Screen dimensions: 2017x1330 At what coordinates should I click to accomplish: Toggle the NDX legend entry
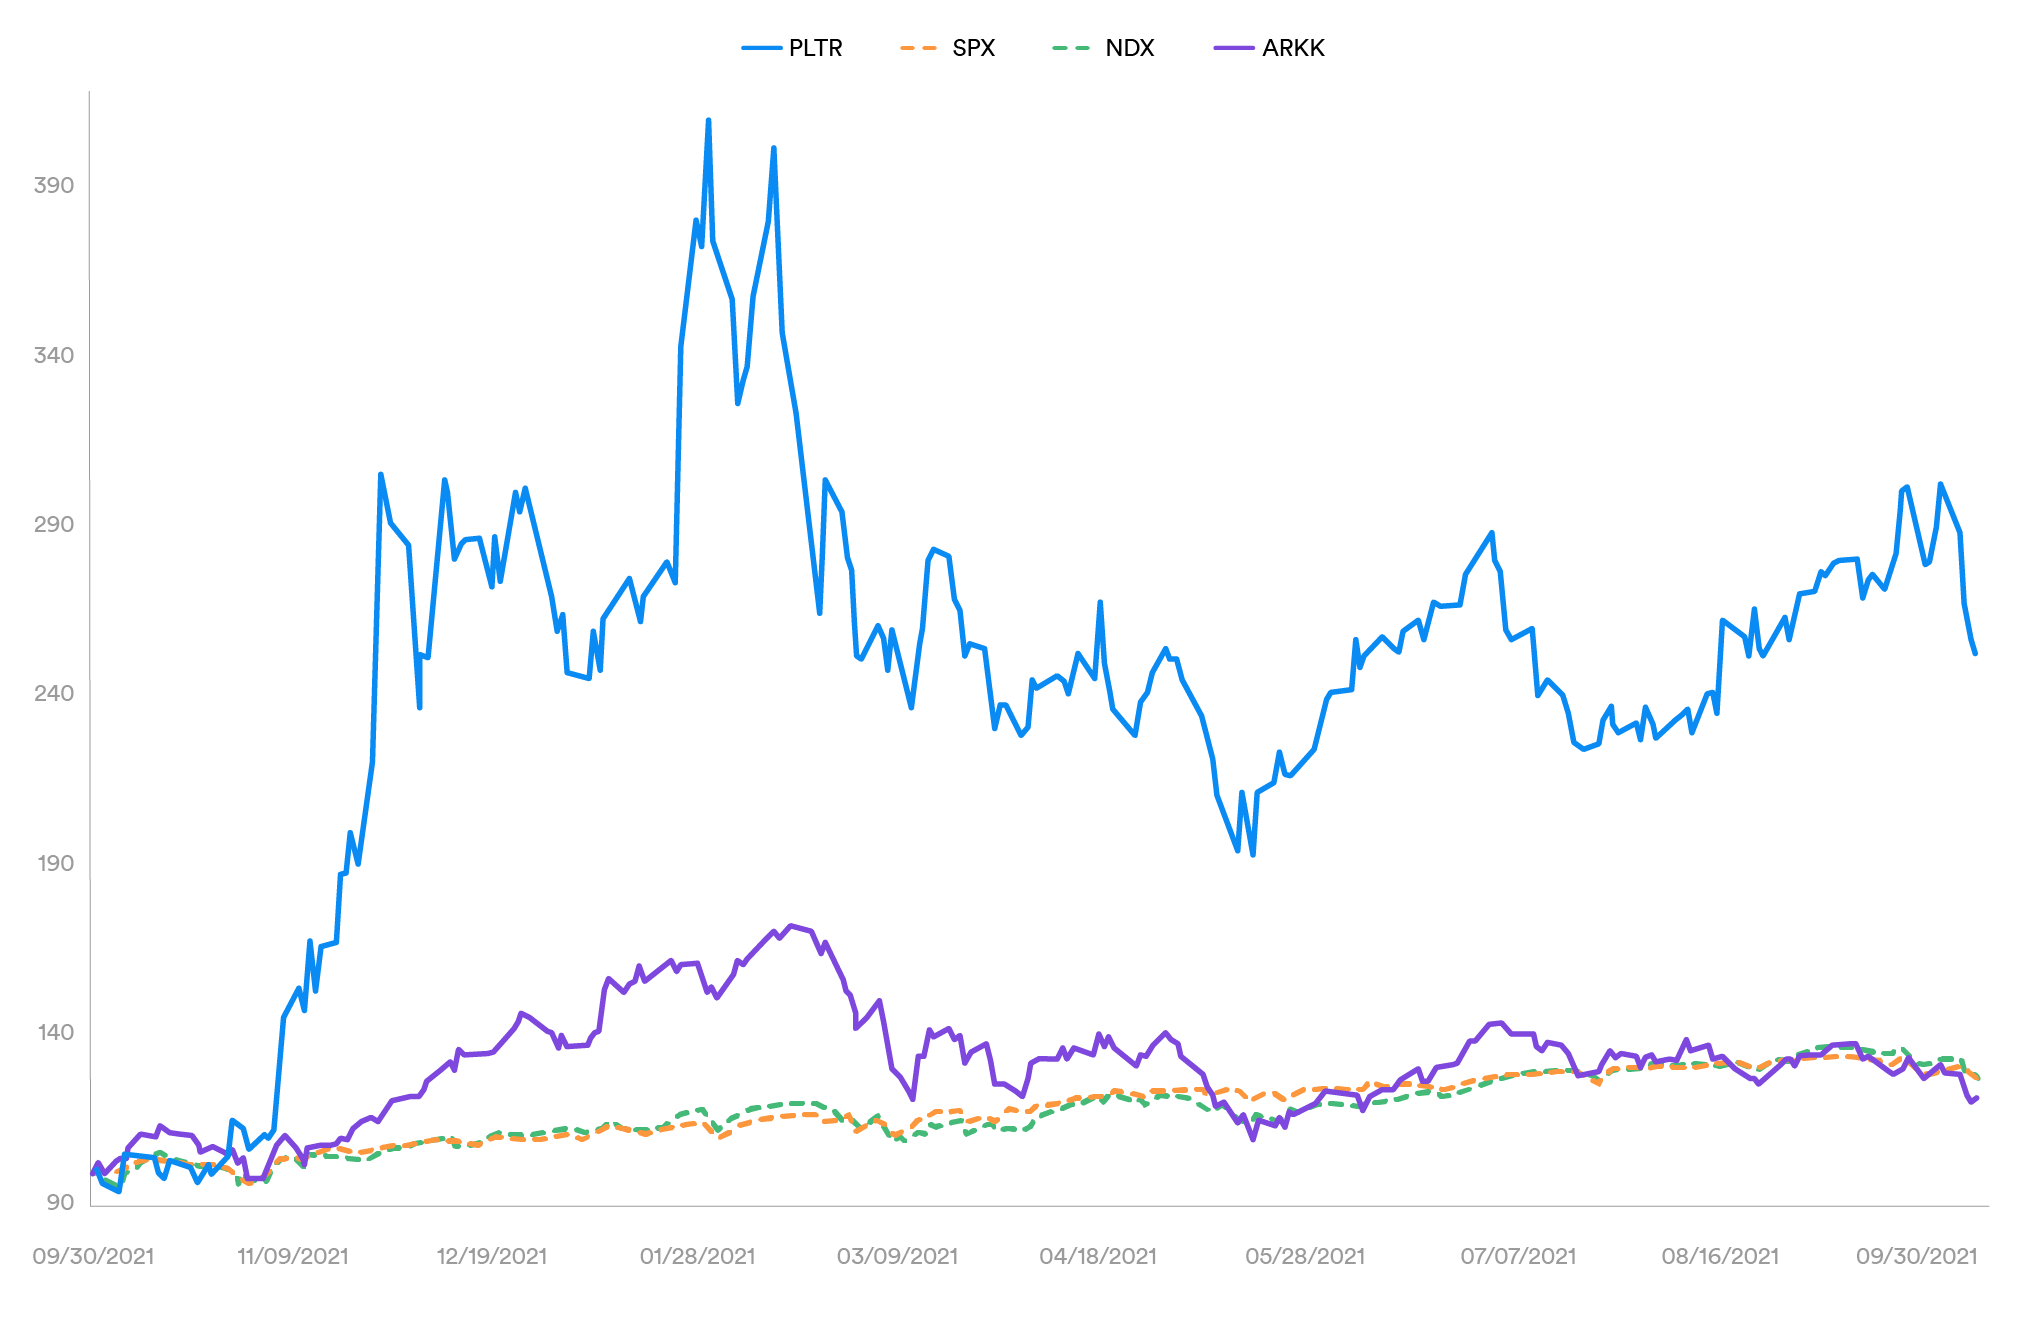1129,48
